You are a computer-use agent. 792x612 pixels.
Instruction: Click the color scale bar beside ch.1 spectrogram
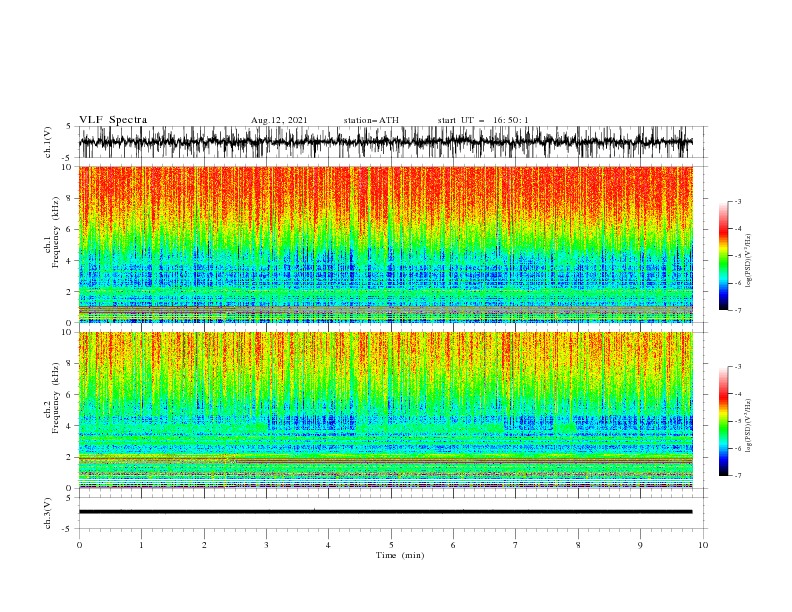pyautogui.click(x=723, y=256)
